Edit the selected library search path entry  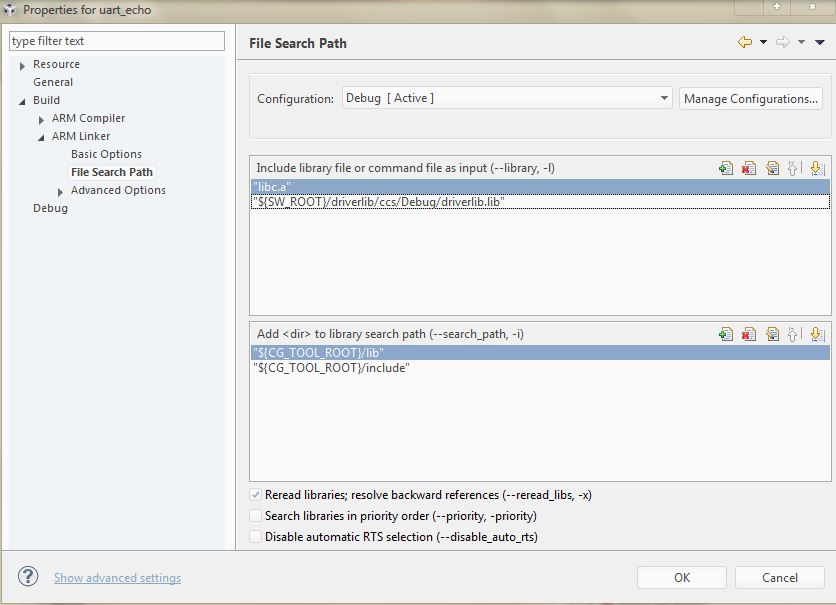click(772, 334)
